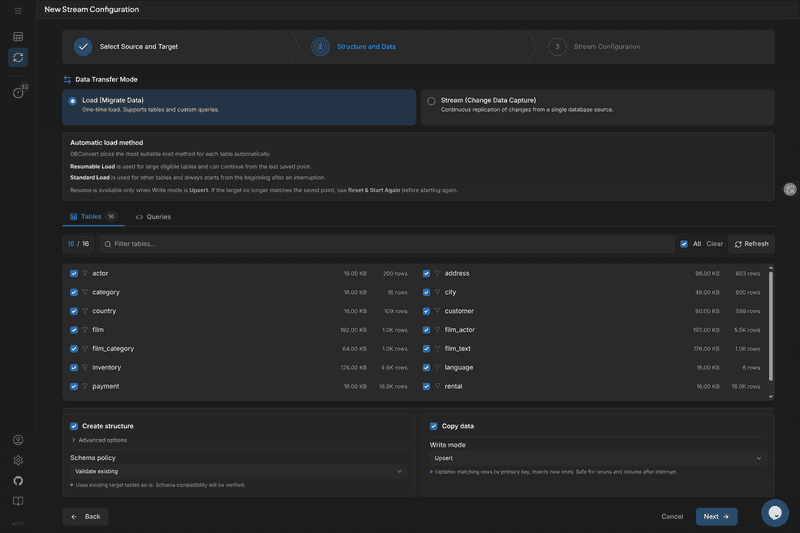Click the chat support bubble icon
This screenshot has width=800, height=533.
(774, 513)
